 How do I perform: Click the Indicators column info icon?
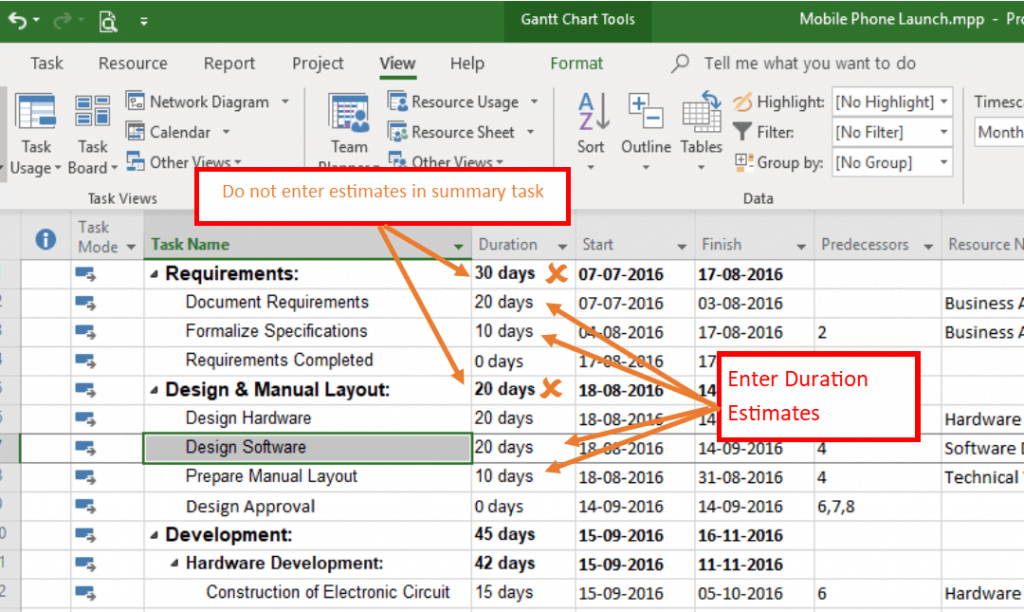(46, 240)
